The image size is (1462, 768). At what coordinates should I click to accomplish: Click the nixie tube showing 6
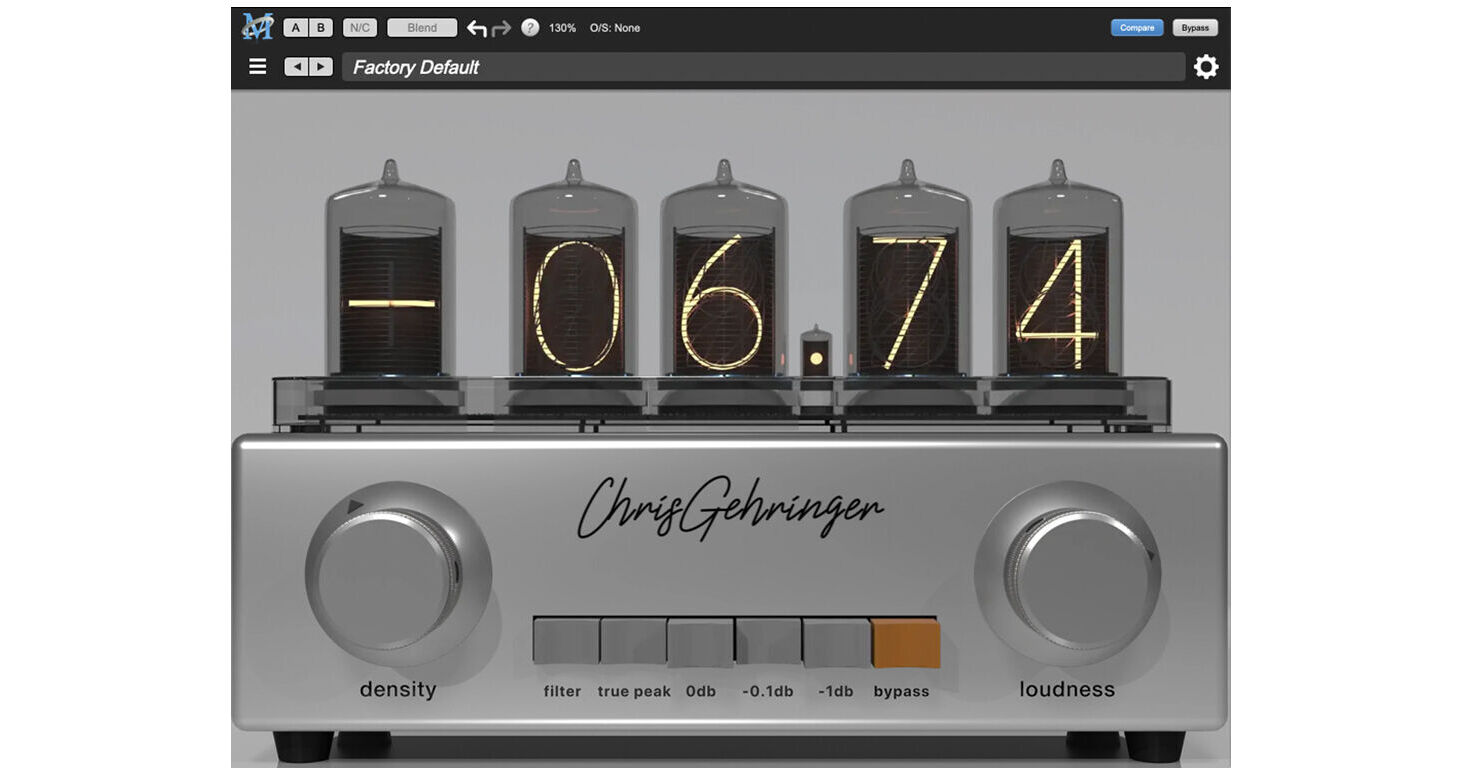coord(723,270)
